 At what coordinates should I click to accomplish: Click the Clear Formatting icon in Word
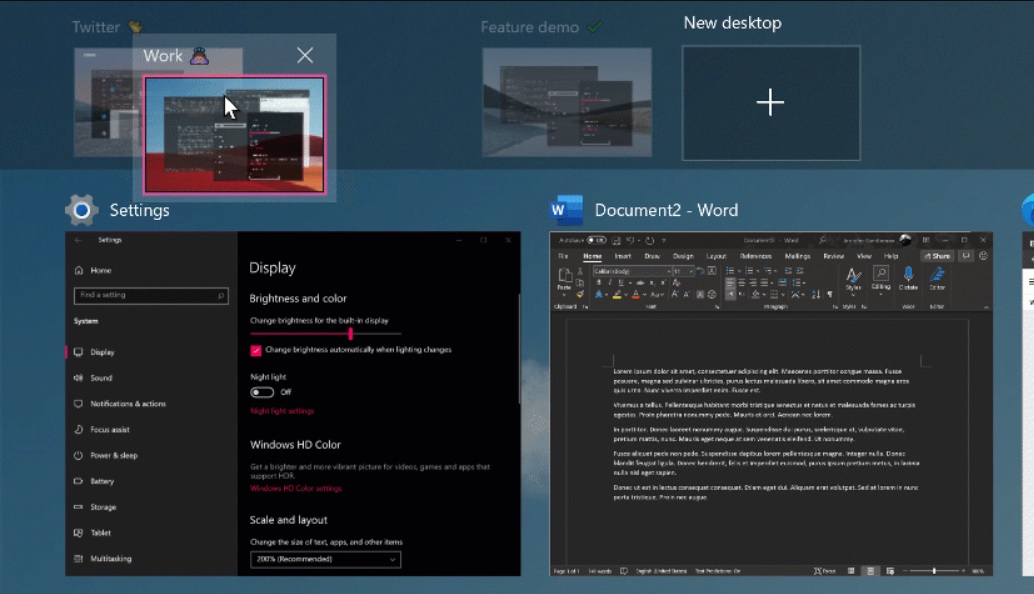click(x=676, y=282)
